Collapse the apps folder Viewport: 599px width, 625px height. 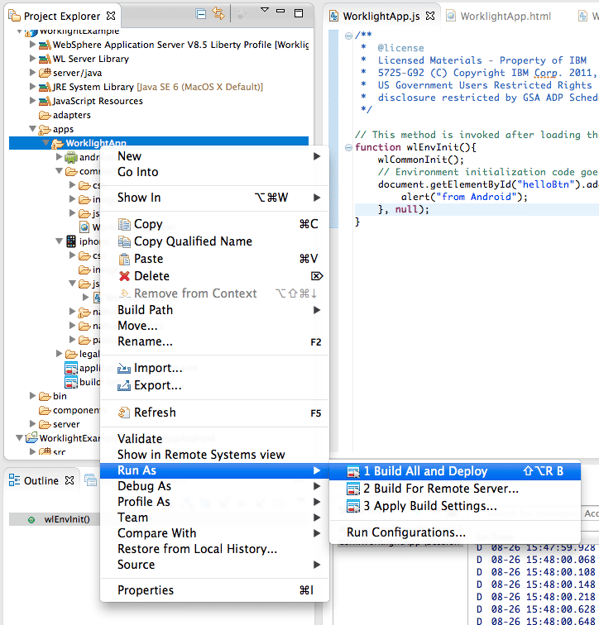[33, 128]
